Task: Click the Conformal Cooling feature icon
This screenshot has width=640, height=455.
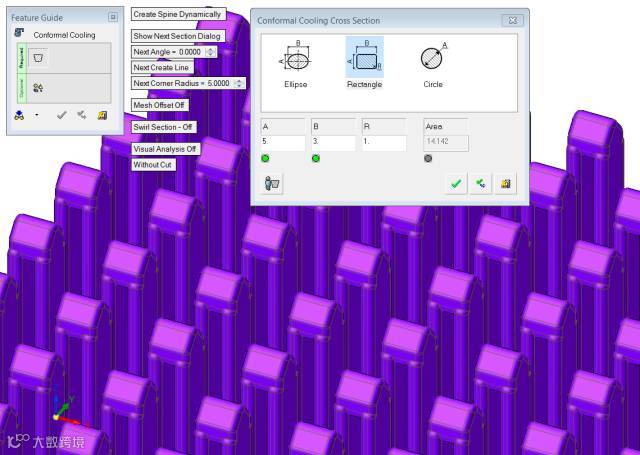Action: coord(19,32)
